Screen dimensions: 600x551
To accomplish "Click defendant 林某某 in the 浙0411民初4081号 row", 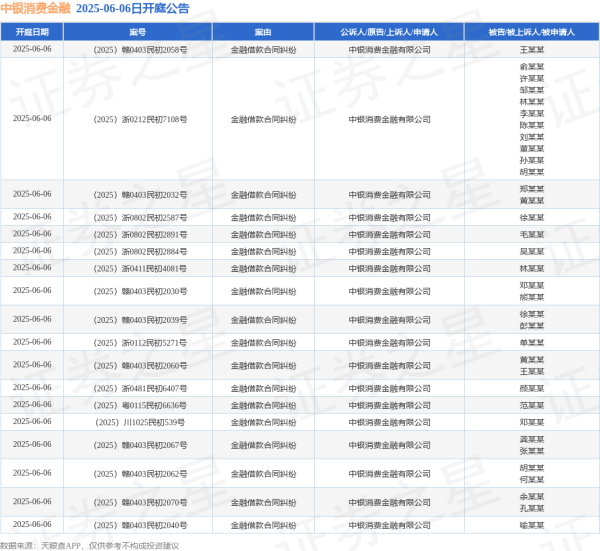I will pos(532,269).
